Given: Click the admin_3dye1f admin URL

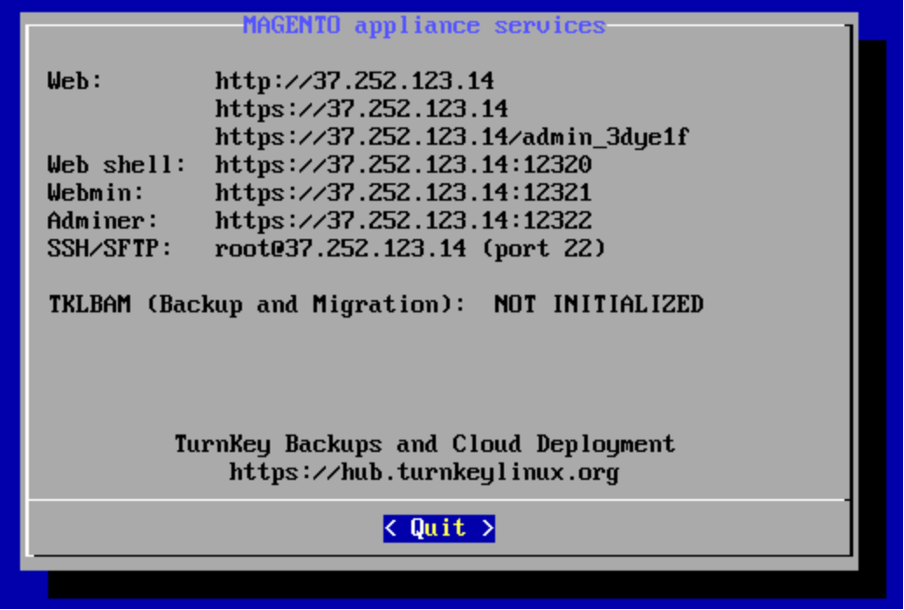Looking at the screenshot, I should 452,137.
